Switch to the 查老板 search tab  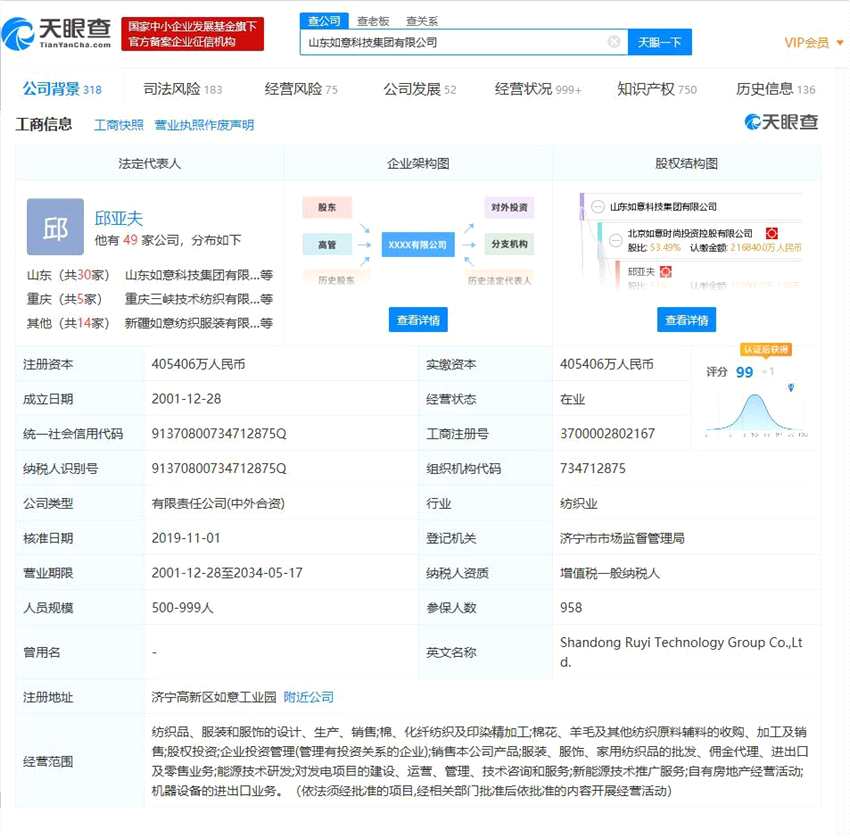click(373, 21)
